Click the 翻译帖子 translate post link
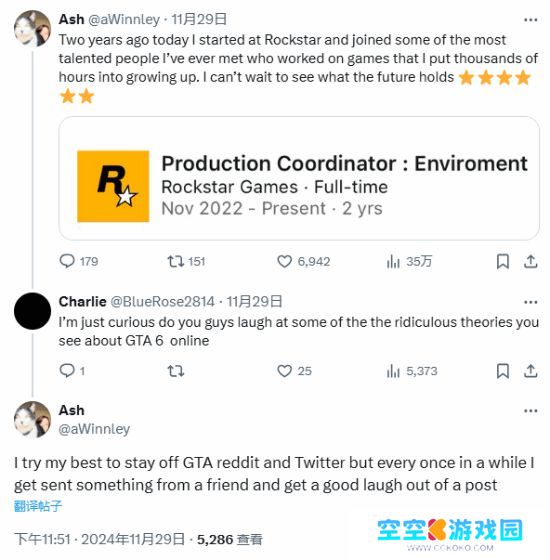The width and height of the screenshot is (550, 560). [38, 506]
